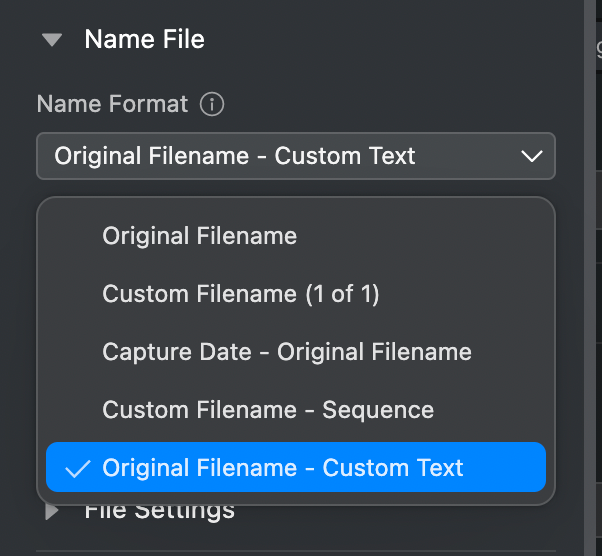Screen dimensions: 602x556
Task: Click the Name Format info icon
Action: 211,104
